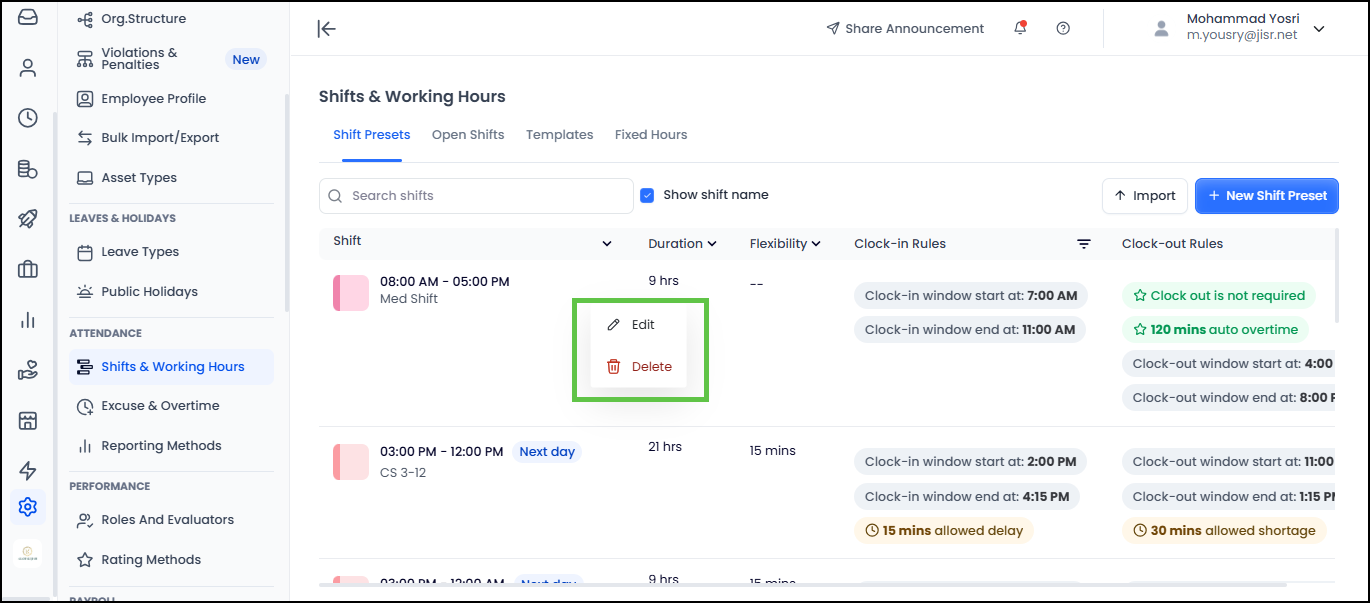Open the help question mark icon
The height and width of the screenshot is (603, 1370).
click(x=1063, y=28)
